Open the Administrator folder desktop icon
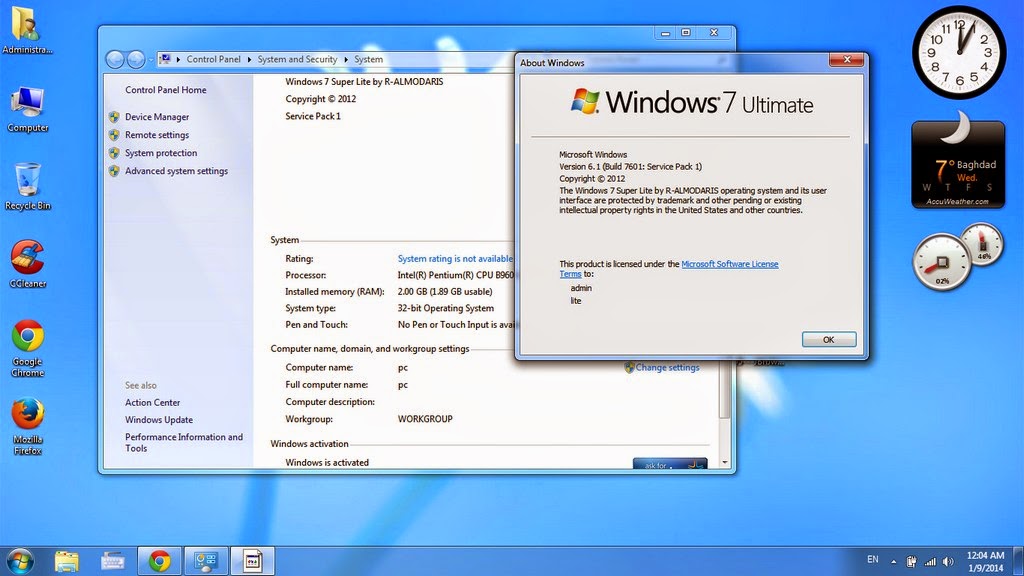This screenshot has width=1024, height=576. 26,30
